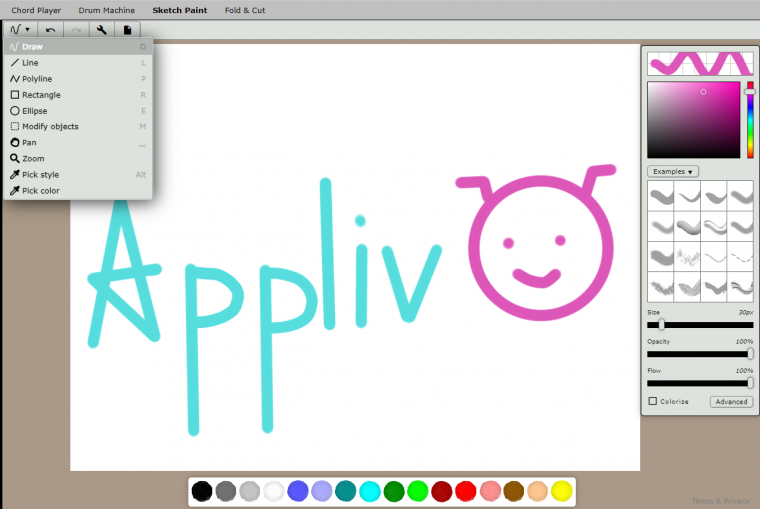760x509 pixels.
Task: Pick the dark gray palette color
Action: point(226,491)
